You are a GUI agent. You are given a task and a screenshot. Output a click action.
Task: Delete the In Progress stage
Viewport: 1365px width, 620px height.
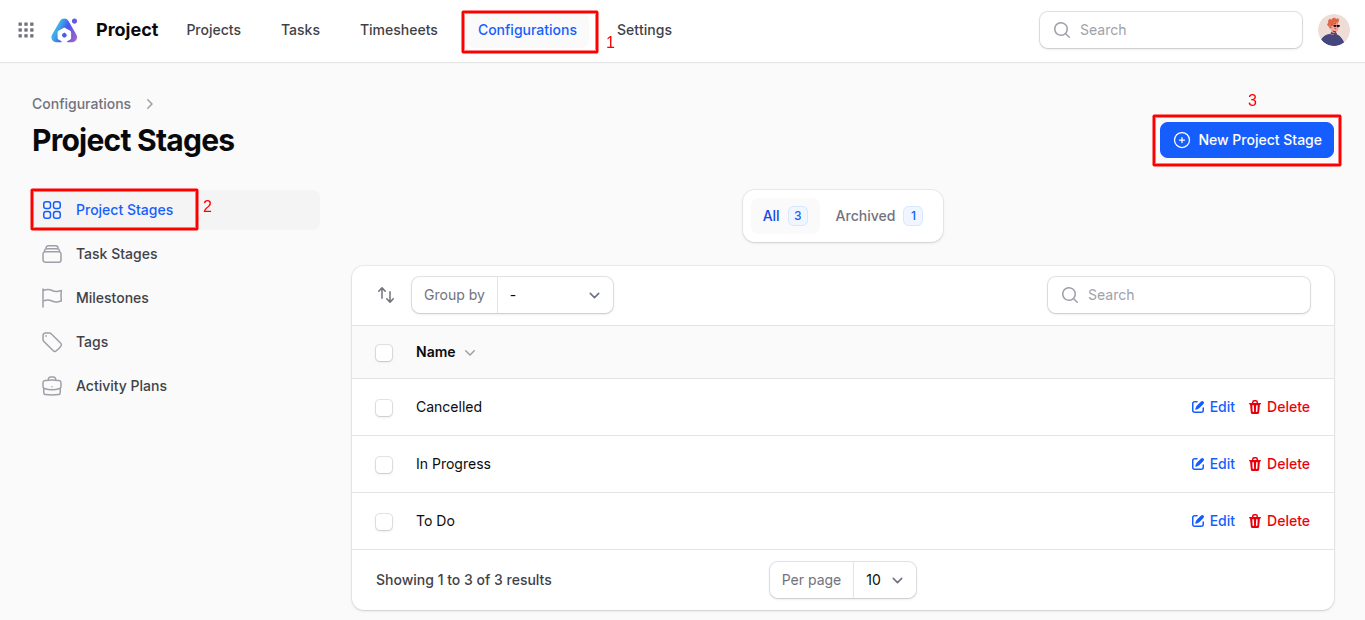pos(1279,464)
